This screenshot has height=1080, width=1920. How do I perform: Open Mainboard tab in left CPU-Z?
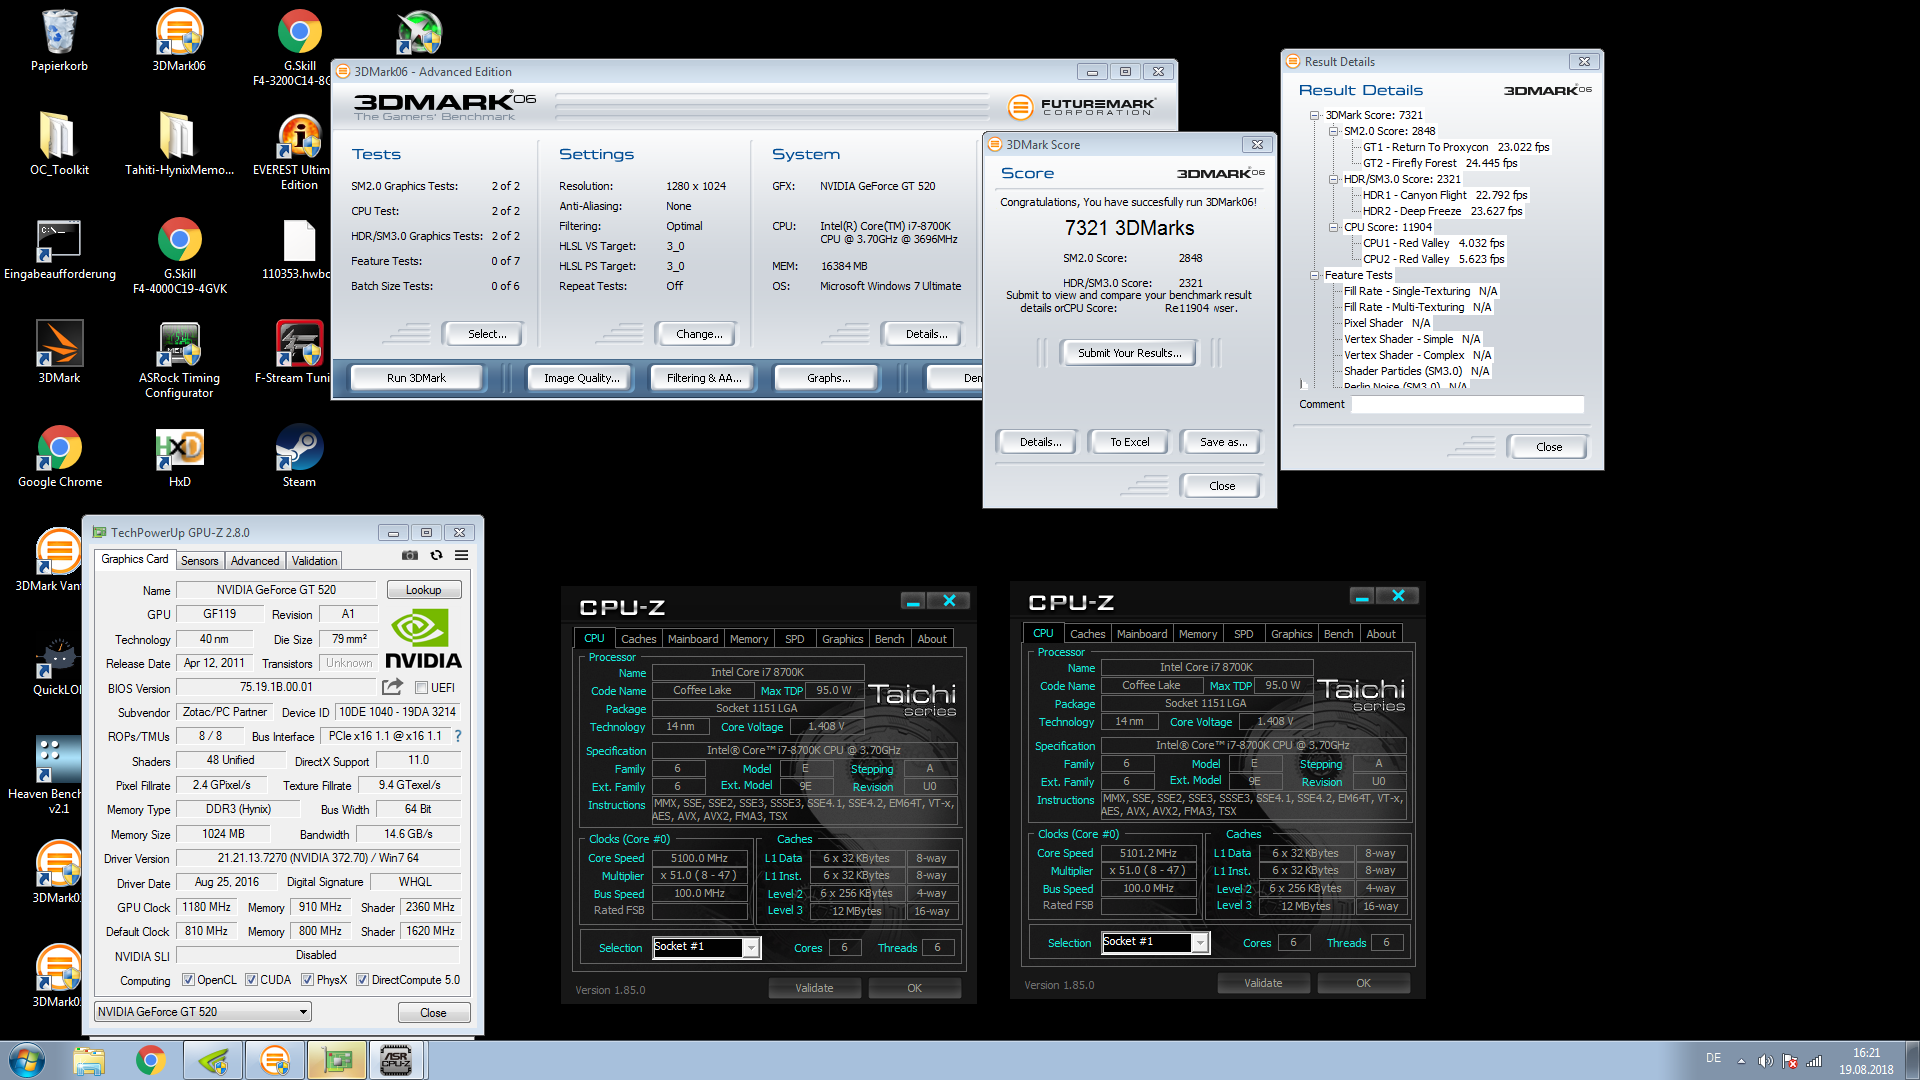click(x=693, y=639)
